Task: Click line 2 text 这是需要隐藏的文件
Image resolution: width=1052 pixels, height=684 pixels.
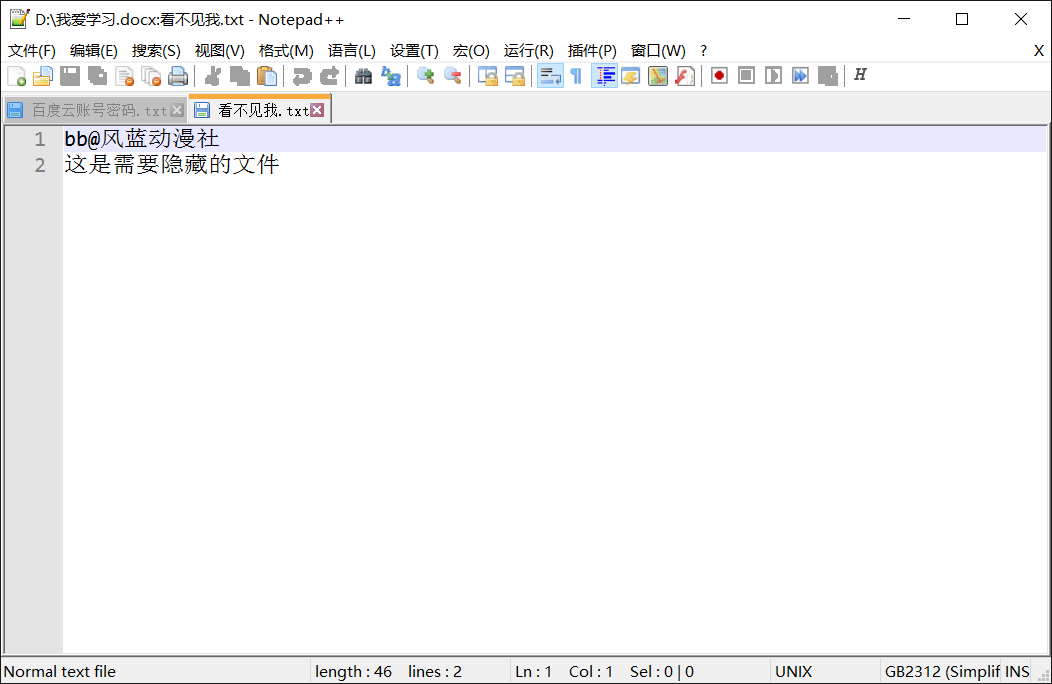Action: coord(171,165)
